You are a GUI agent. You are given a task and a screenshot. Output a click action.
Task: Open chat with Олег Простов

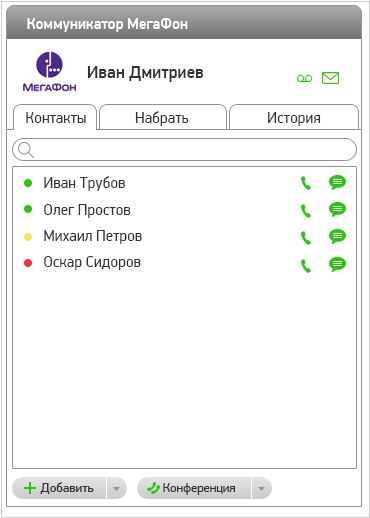pyautogui.click(x=337, y=209)
